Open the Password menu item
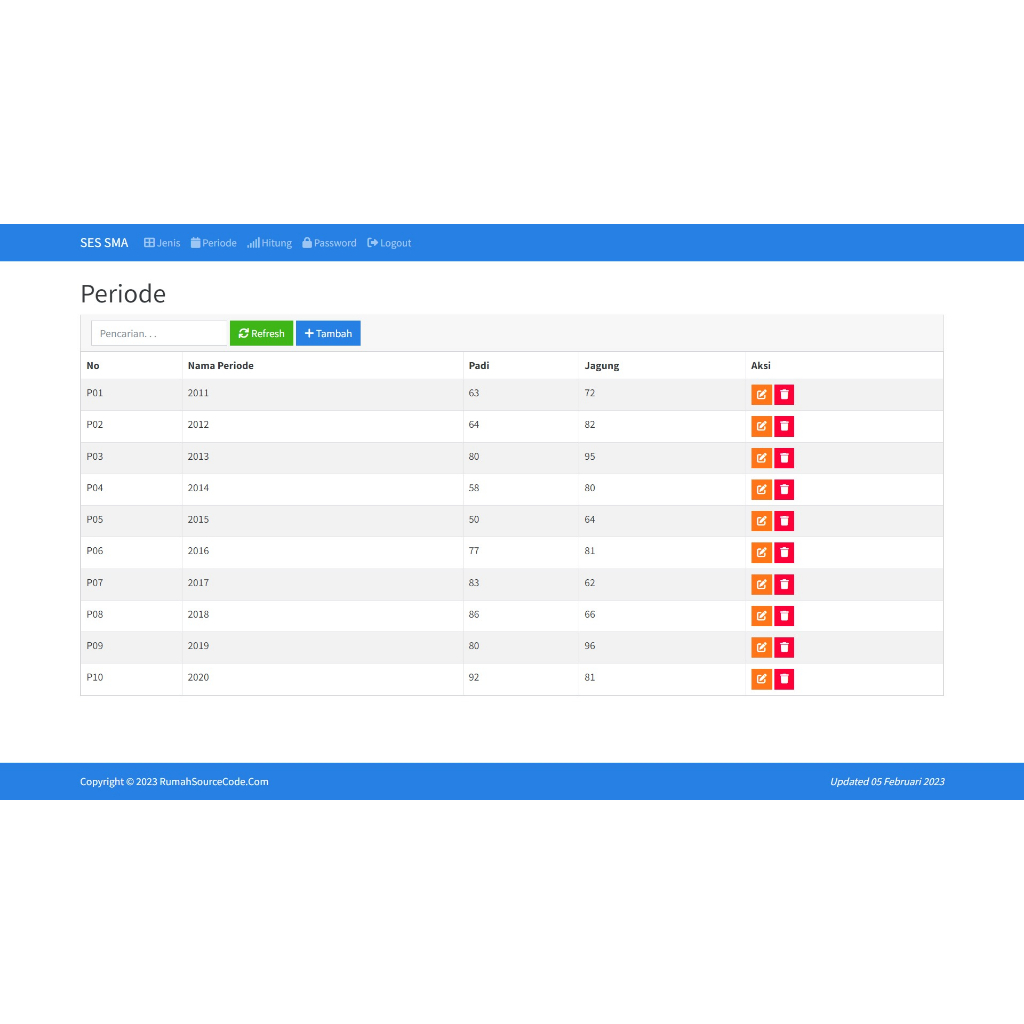Screen dimensions: 1024x1024 [329, 243]
